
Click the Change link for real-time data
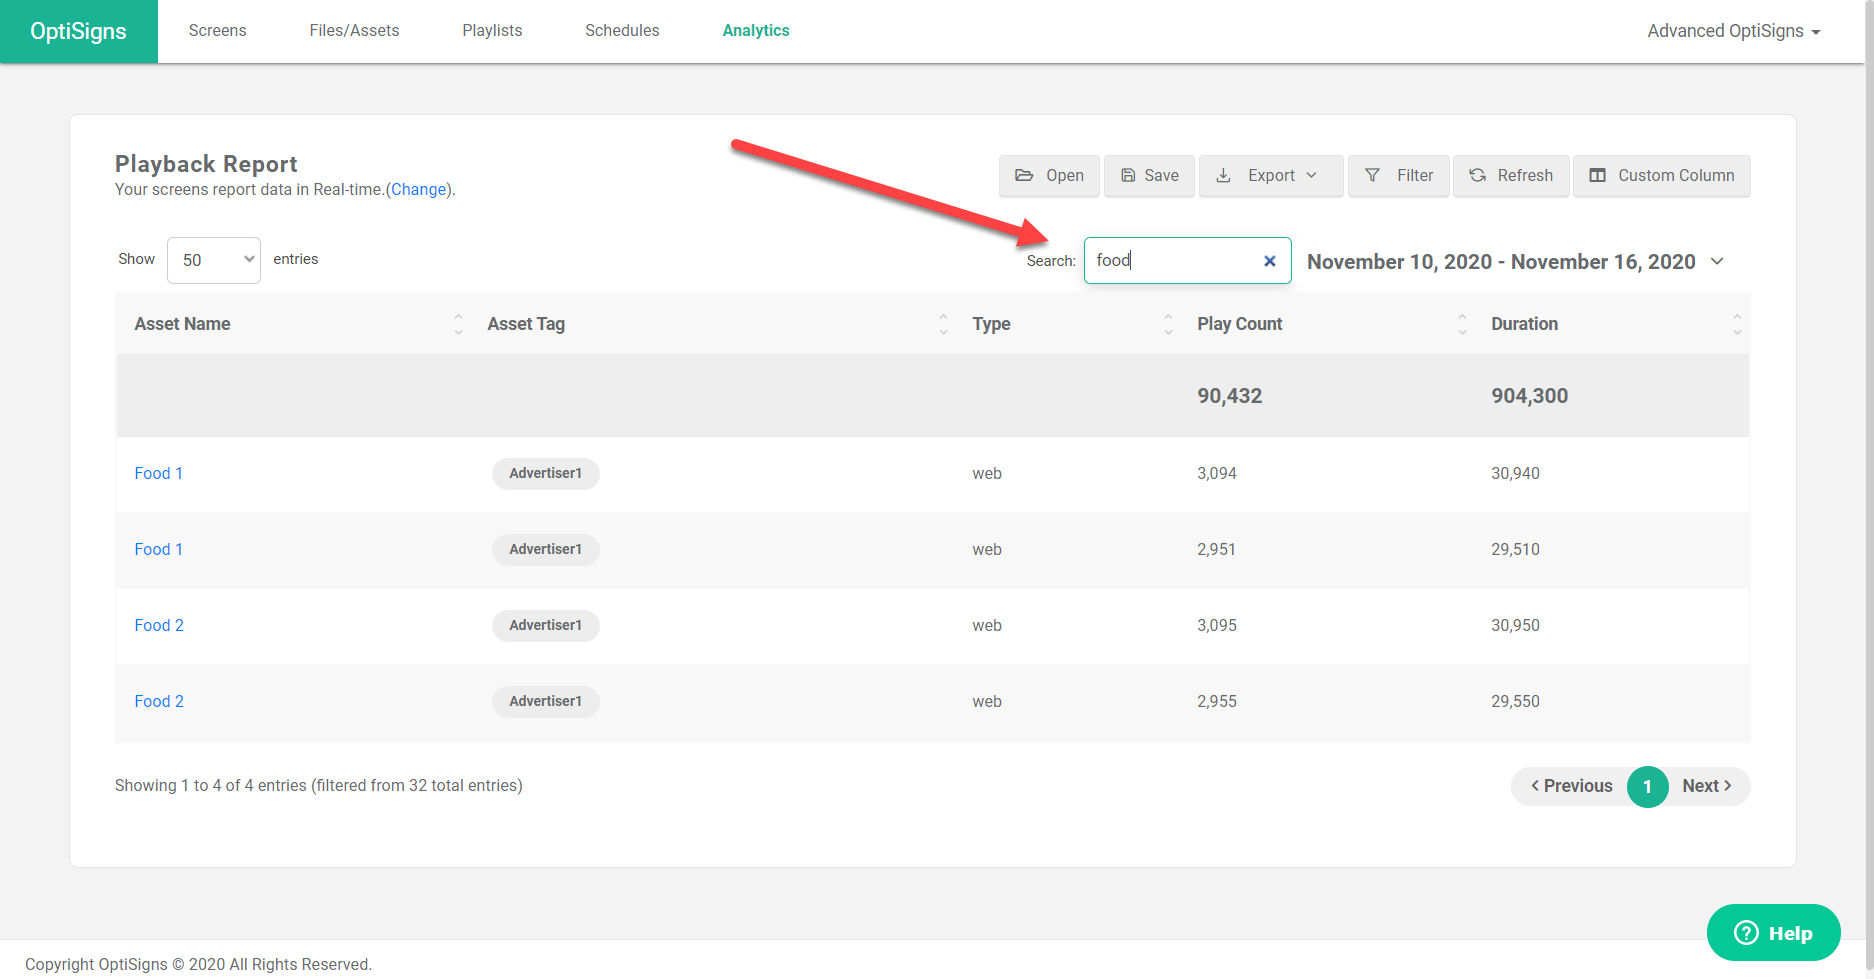419,190
